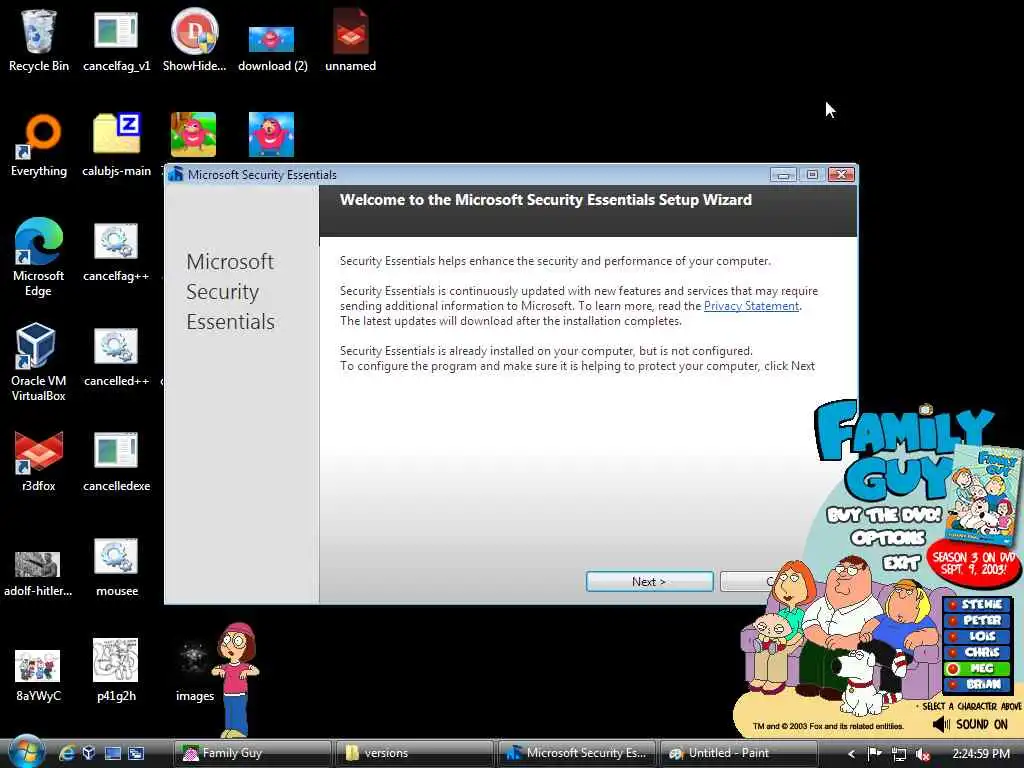Select the cancelfag_v1 desktop icon
This screenshot has height=768, width=1024.
click(116, 40)
